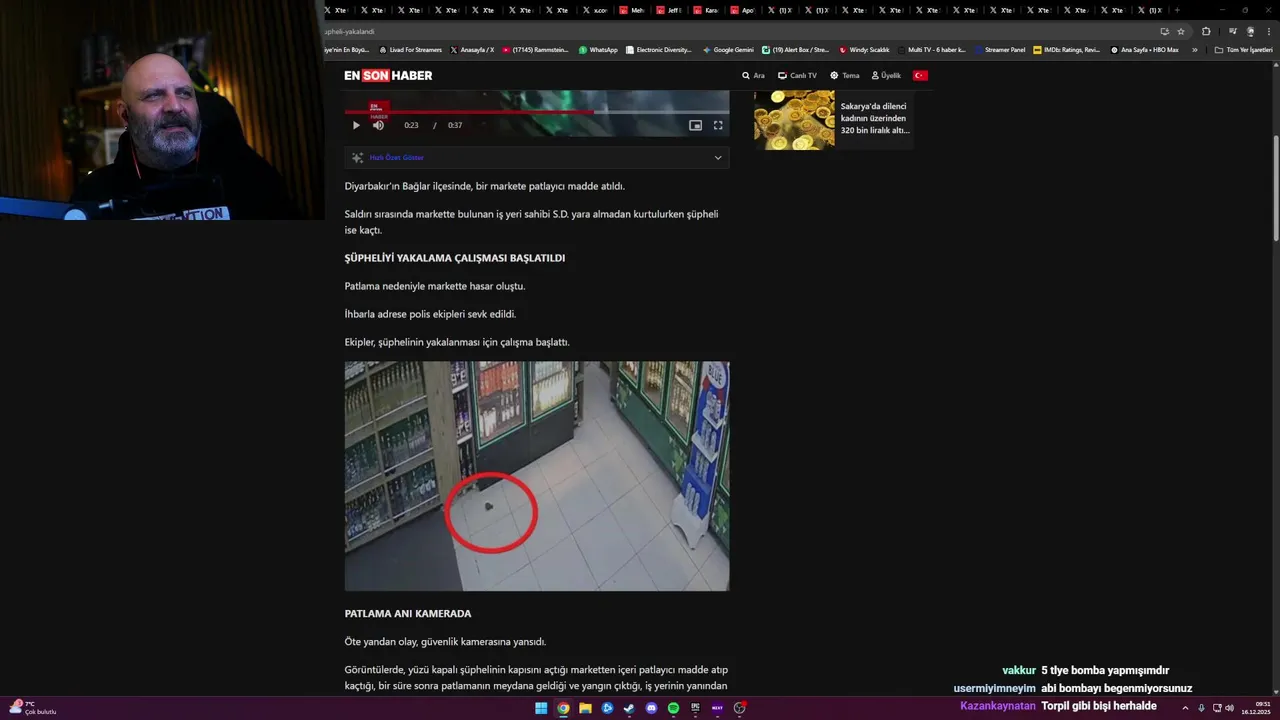This screenshot has width=1280, height=720.
Task: Open the WhatsApp bookmark
Action: tap(598, 49)
